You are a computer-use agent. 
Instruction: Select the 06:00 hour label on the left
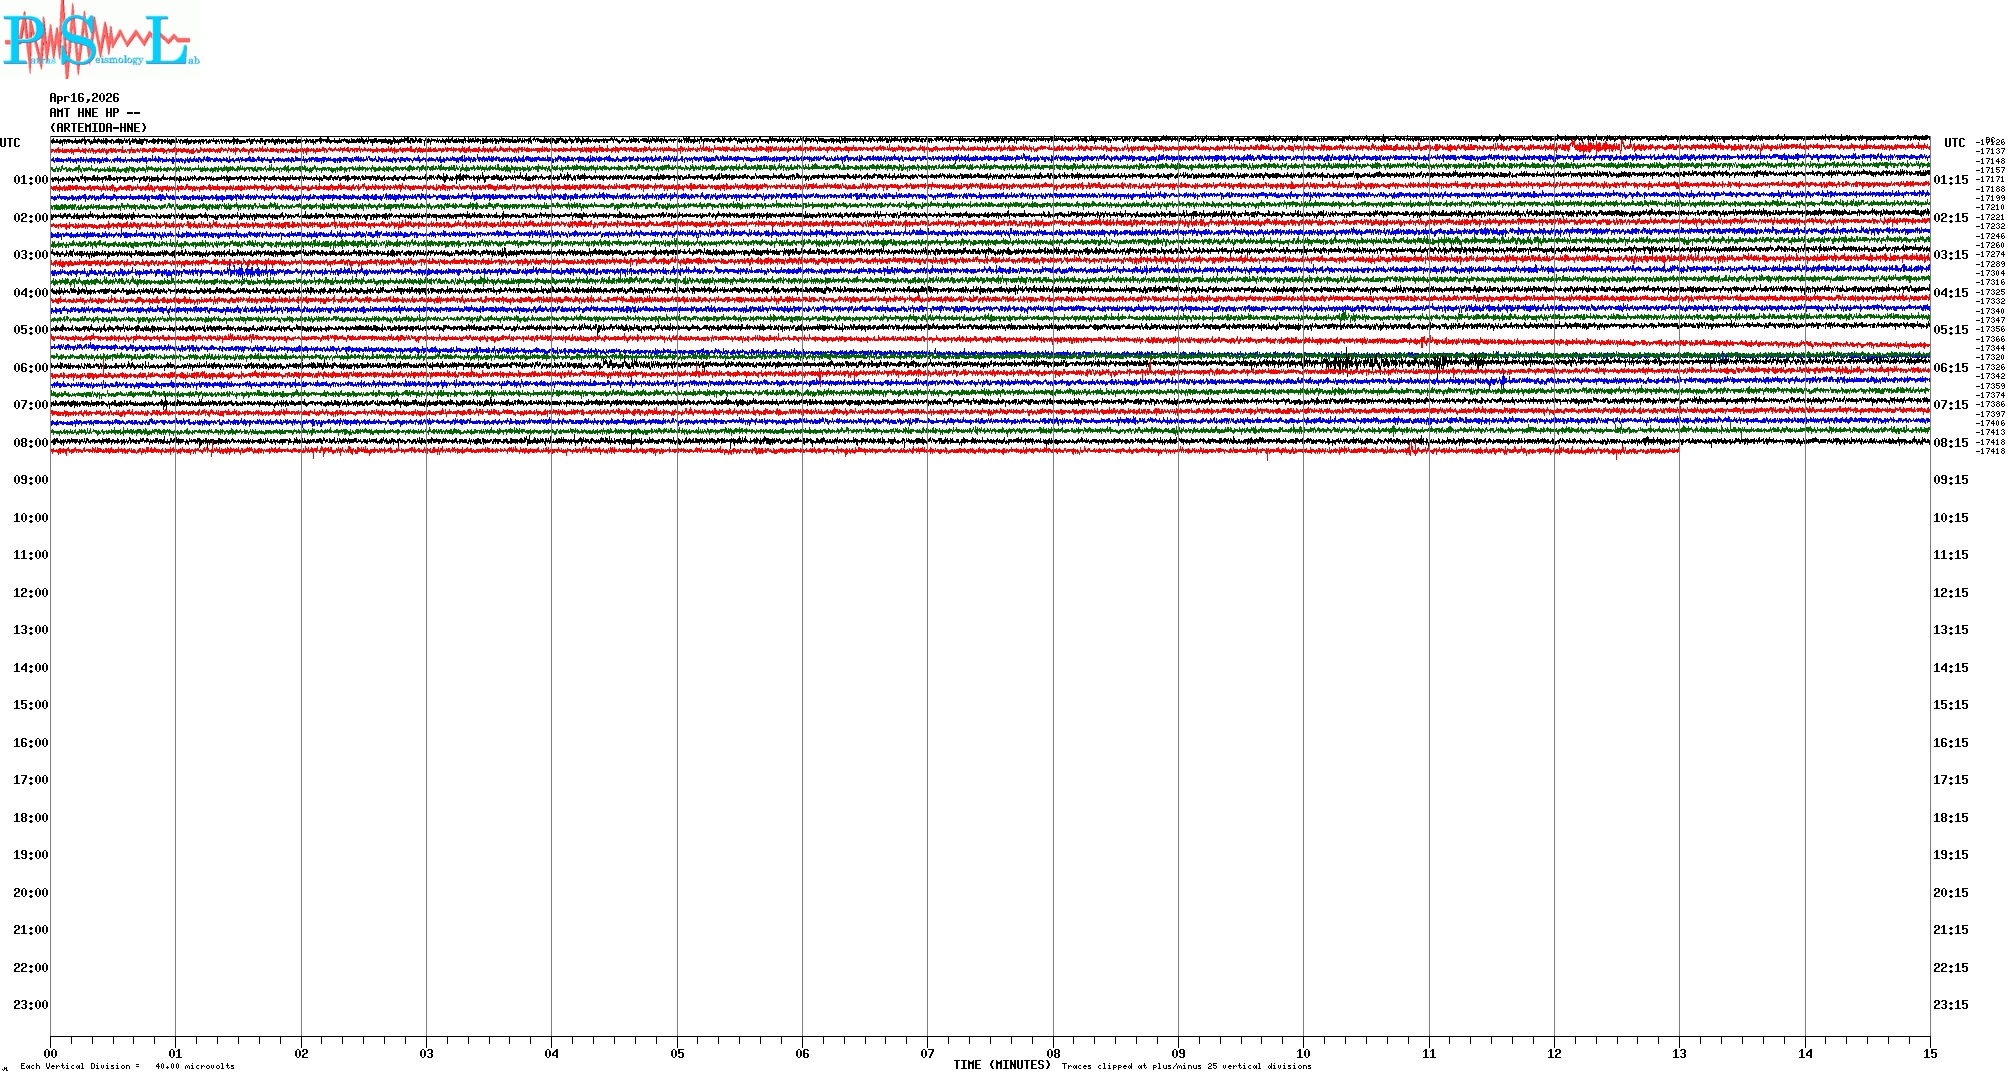coord(30,368)
